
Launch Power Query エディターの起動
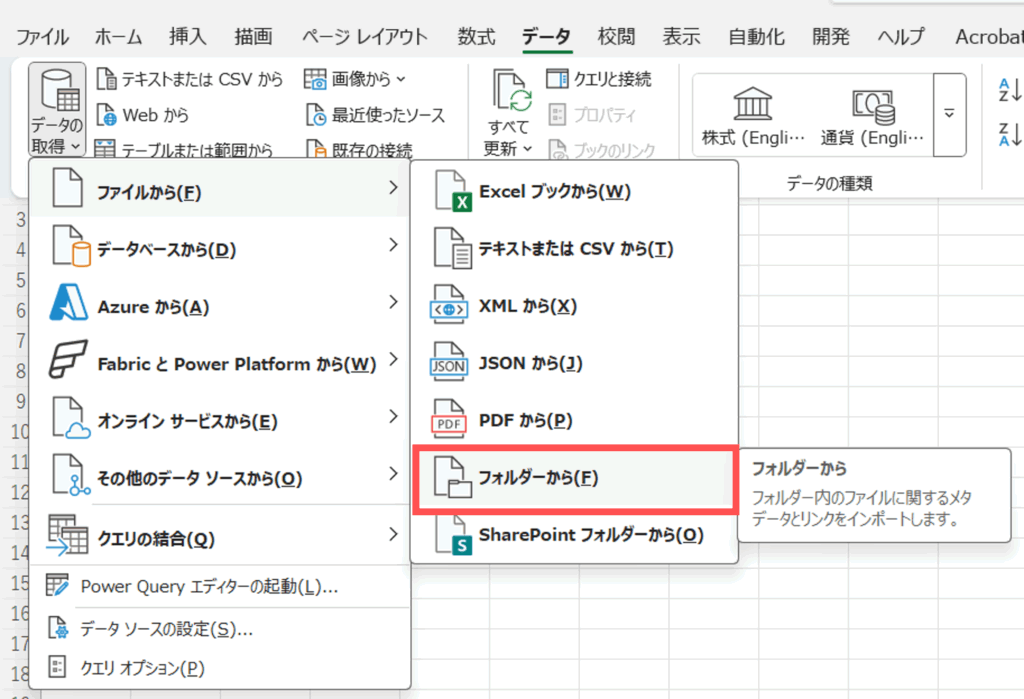(x=208, y=587)
